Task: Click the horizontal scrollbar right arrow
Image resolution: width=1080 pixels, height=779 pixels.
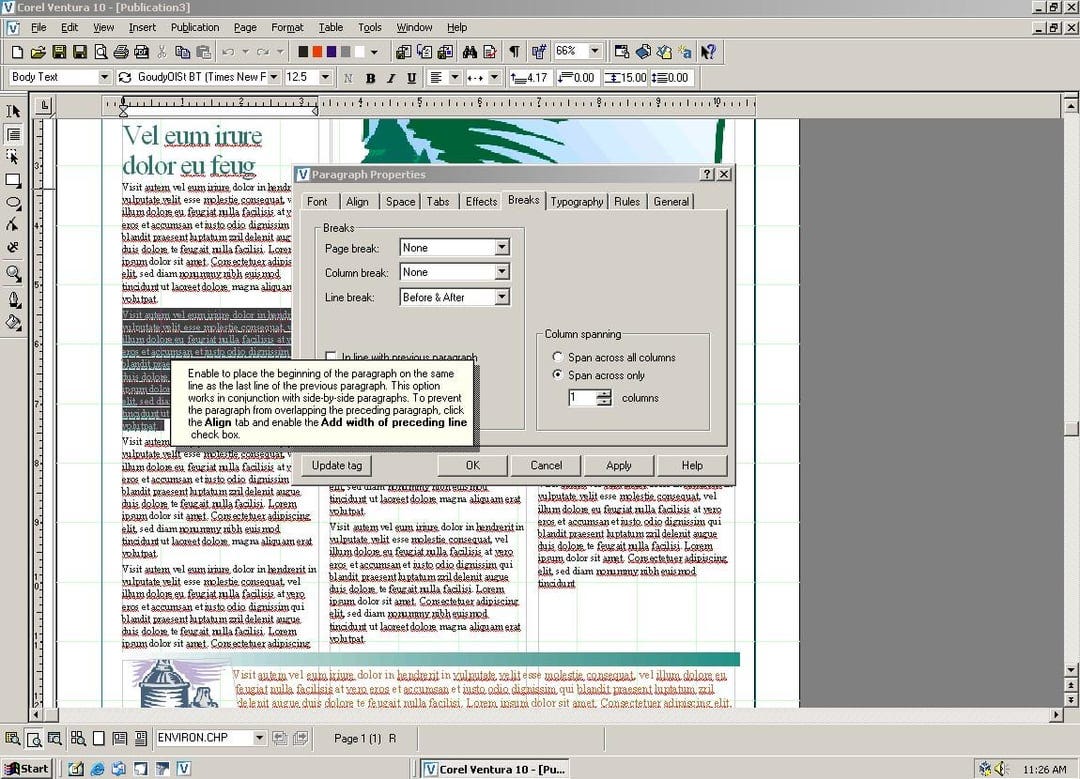Action: tap(1057, 716)
